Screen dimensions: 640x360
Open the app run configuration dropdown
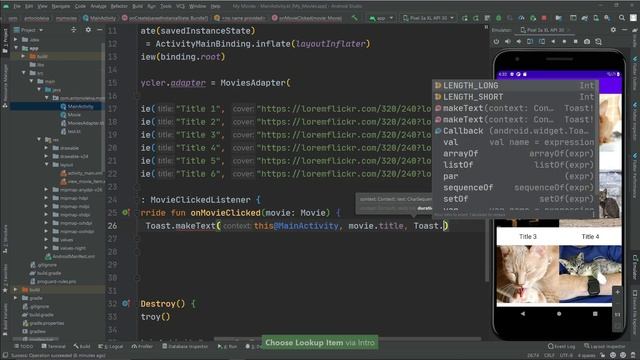point(381,18)
